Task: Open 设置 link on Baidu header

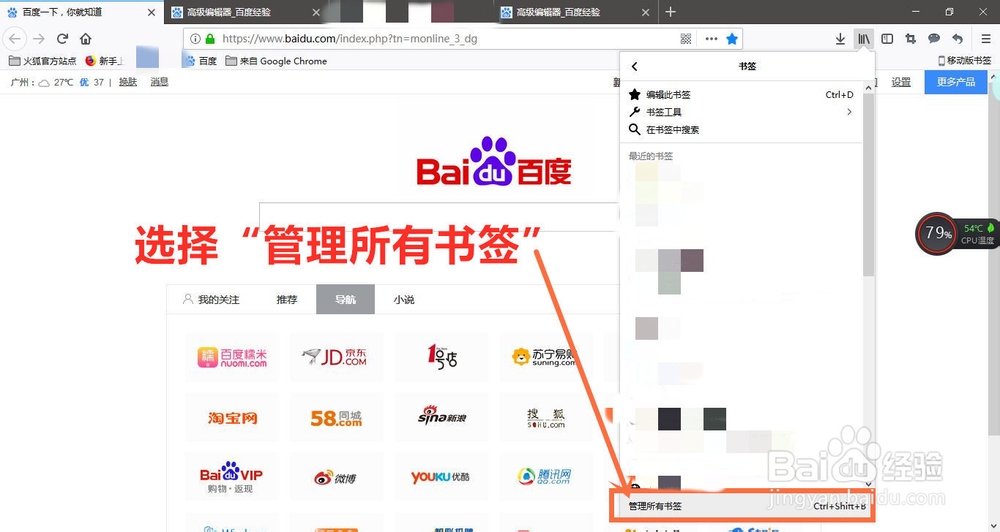Action: pyautogui.click(x=901, y=82)
